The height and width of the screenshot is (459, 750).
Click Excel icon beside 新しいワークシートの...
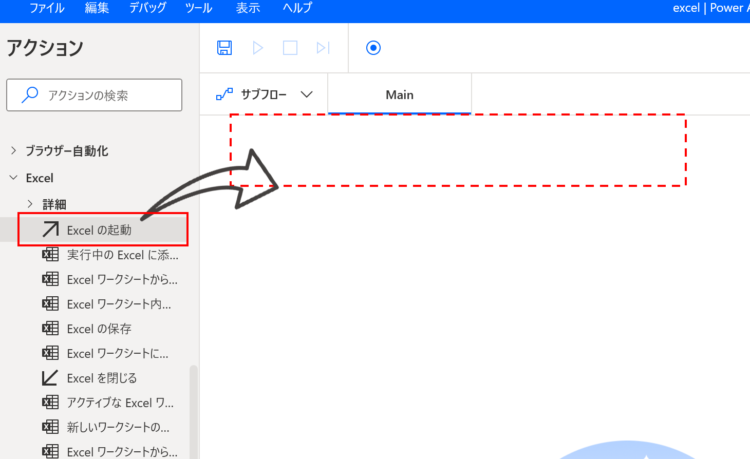(50, 427)
